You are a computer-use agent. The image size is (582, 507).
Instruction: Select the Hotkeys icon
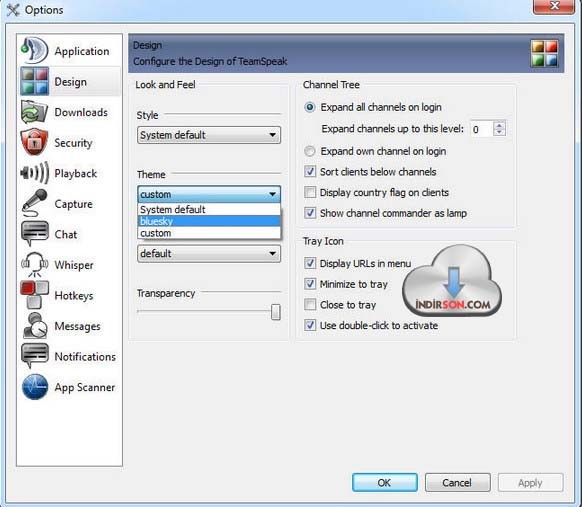35,295
